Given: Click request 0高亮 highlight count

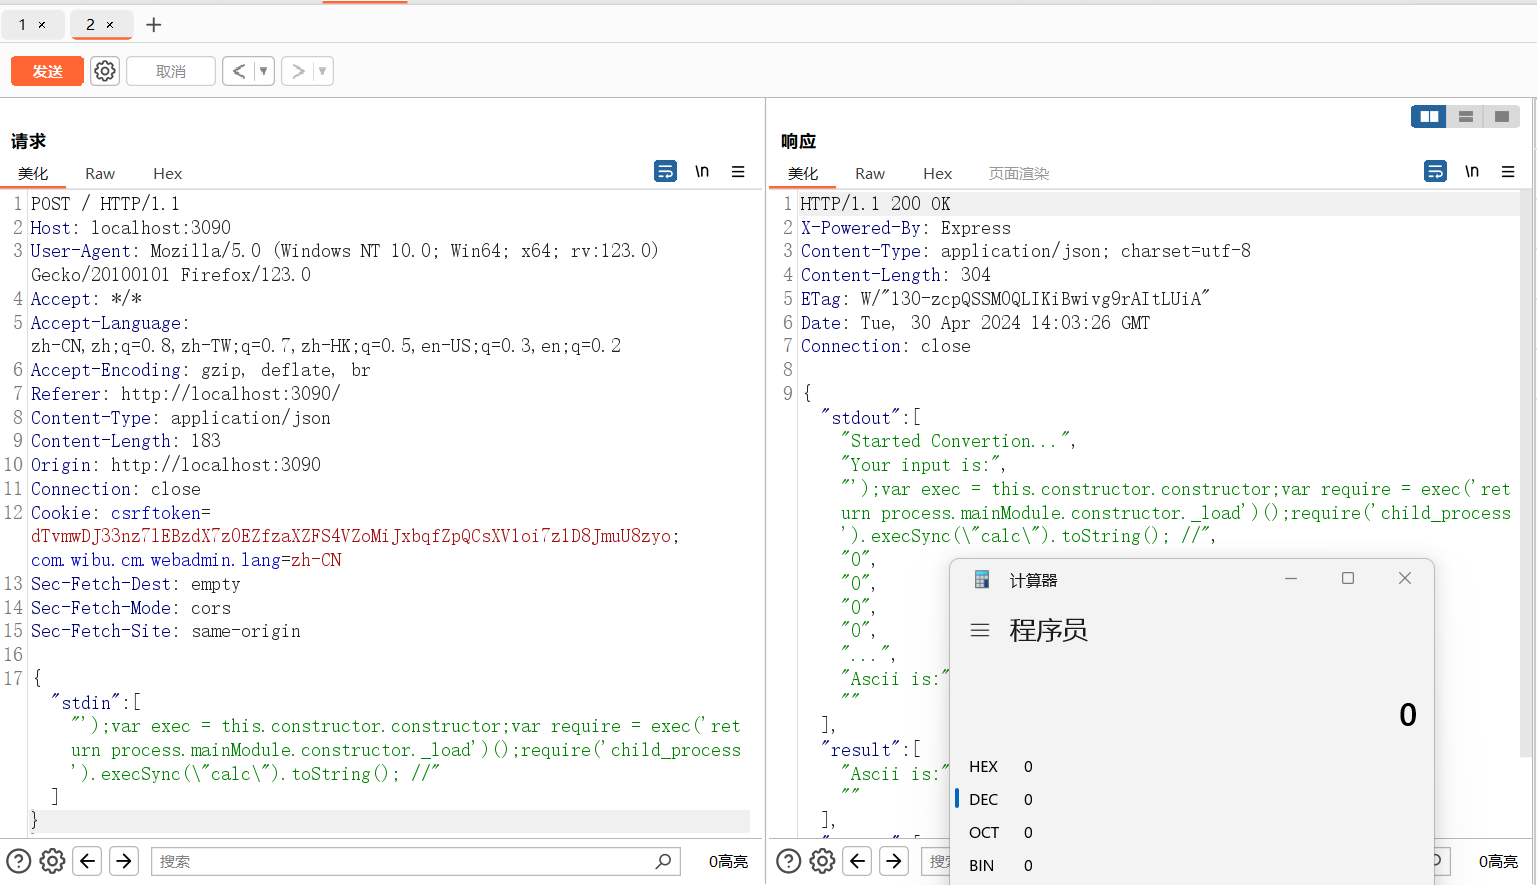Looking at the screenshot, I should (728, 861).
